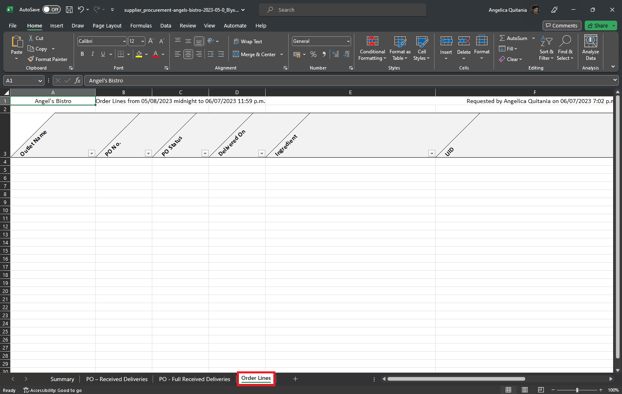This screenshot has height=394, width=622.
Task: Click the Cut scissors icon
Action: pyautogui.click(x=31, y=38)
